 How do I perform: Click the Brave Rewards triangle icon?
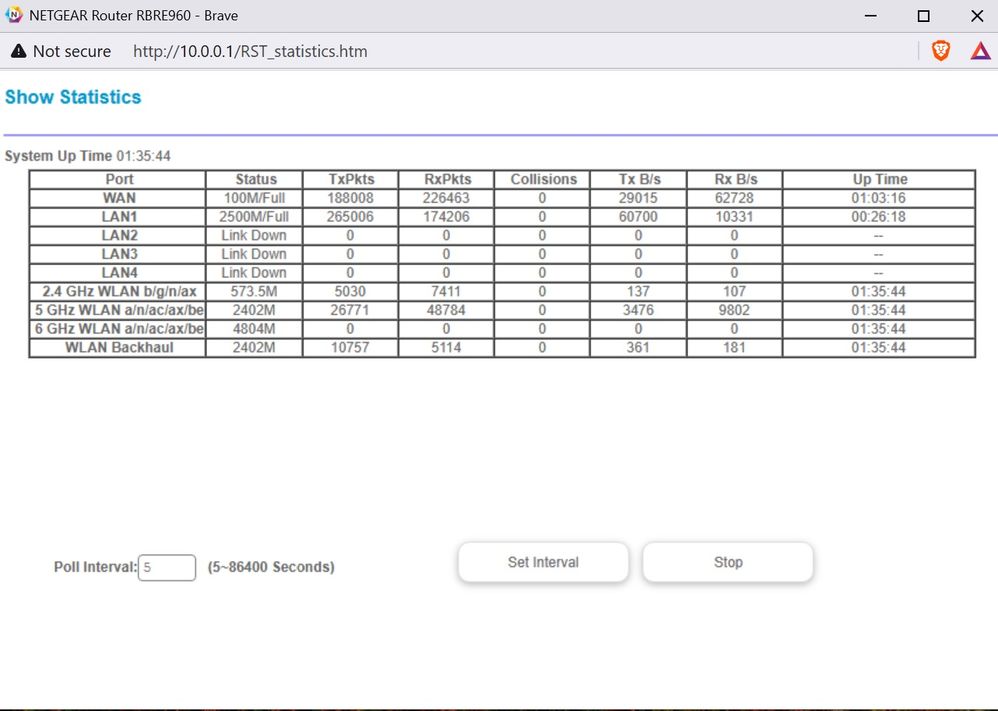[980, 51]
